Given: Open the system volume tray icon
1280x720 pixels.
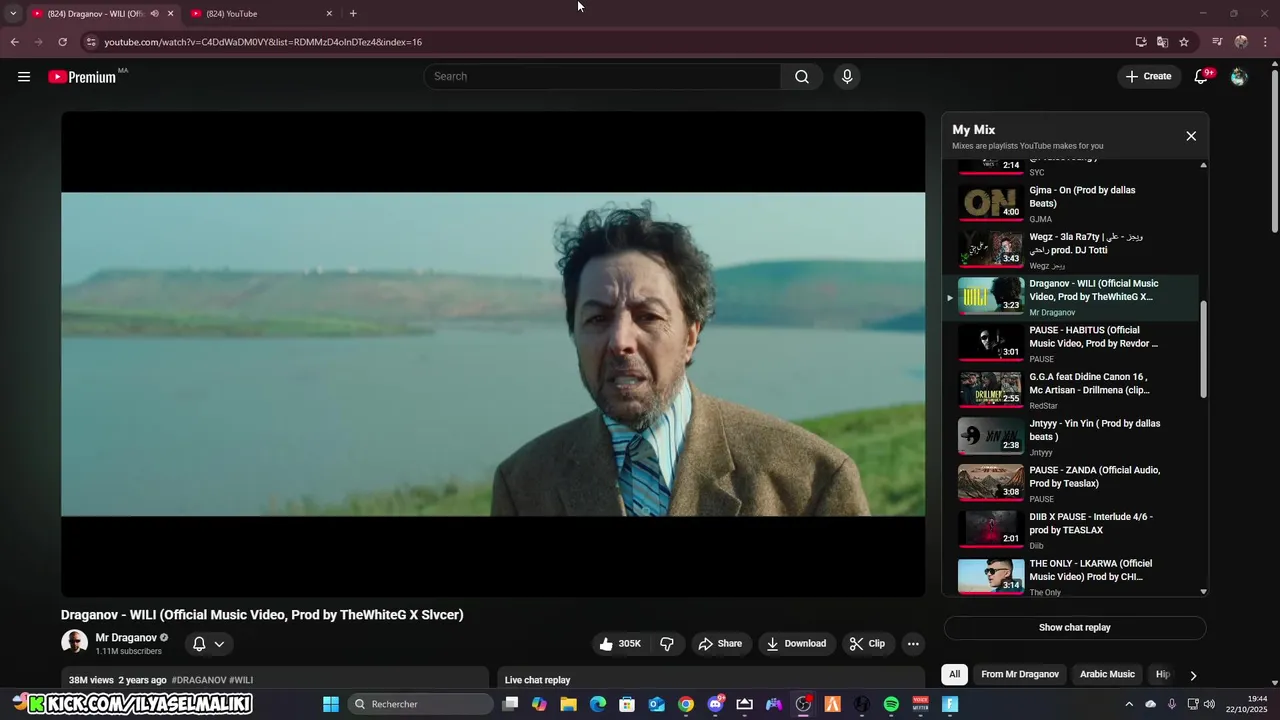Looking at the screenshot, I should coord(1209,704).
